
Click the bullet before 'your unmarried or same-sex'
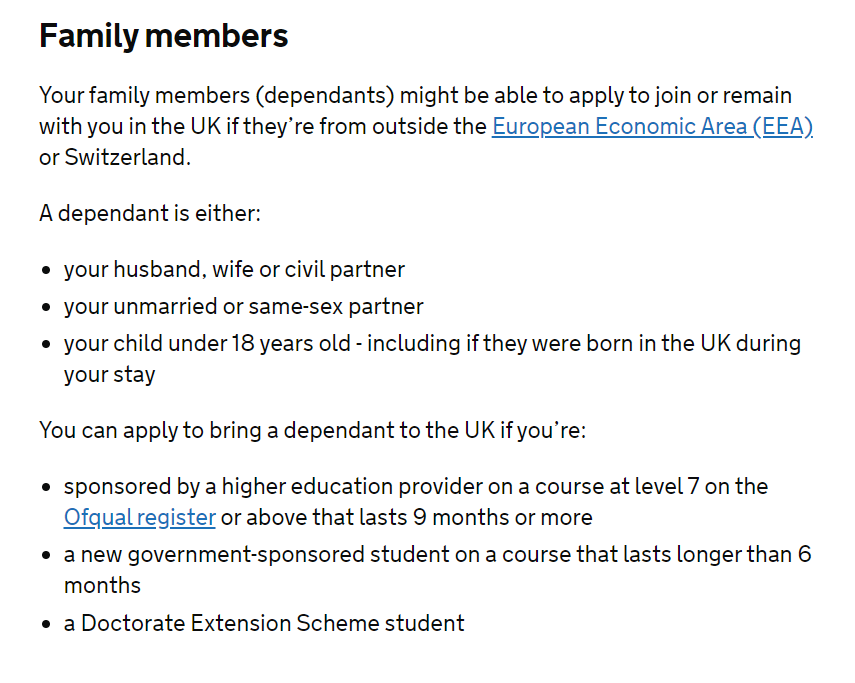coord(46,307)
